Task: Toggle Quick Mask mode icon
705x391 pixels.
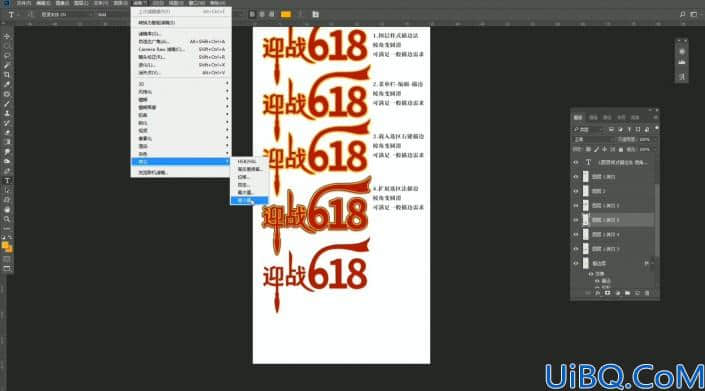Action: coord(7,259)
